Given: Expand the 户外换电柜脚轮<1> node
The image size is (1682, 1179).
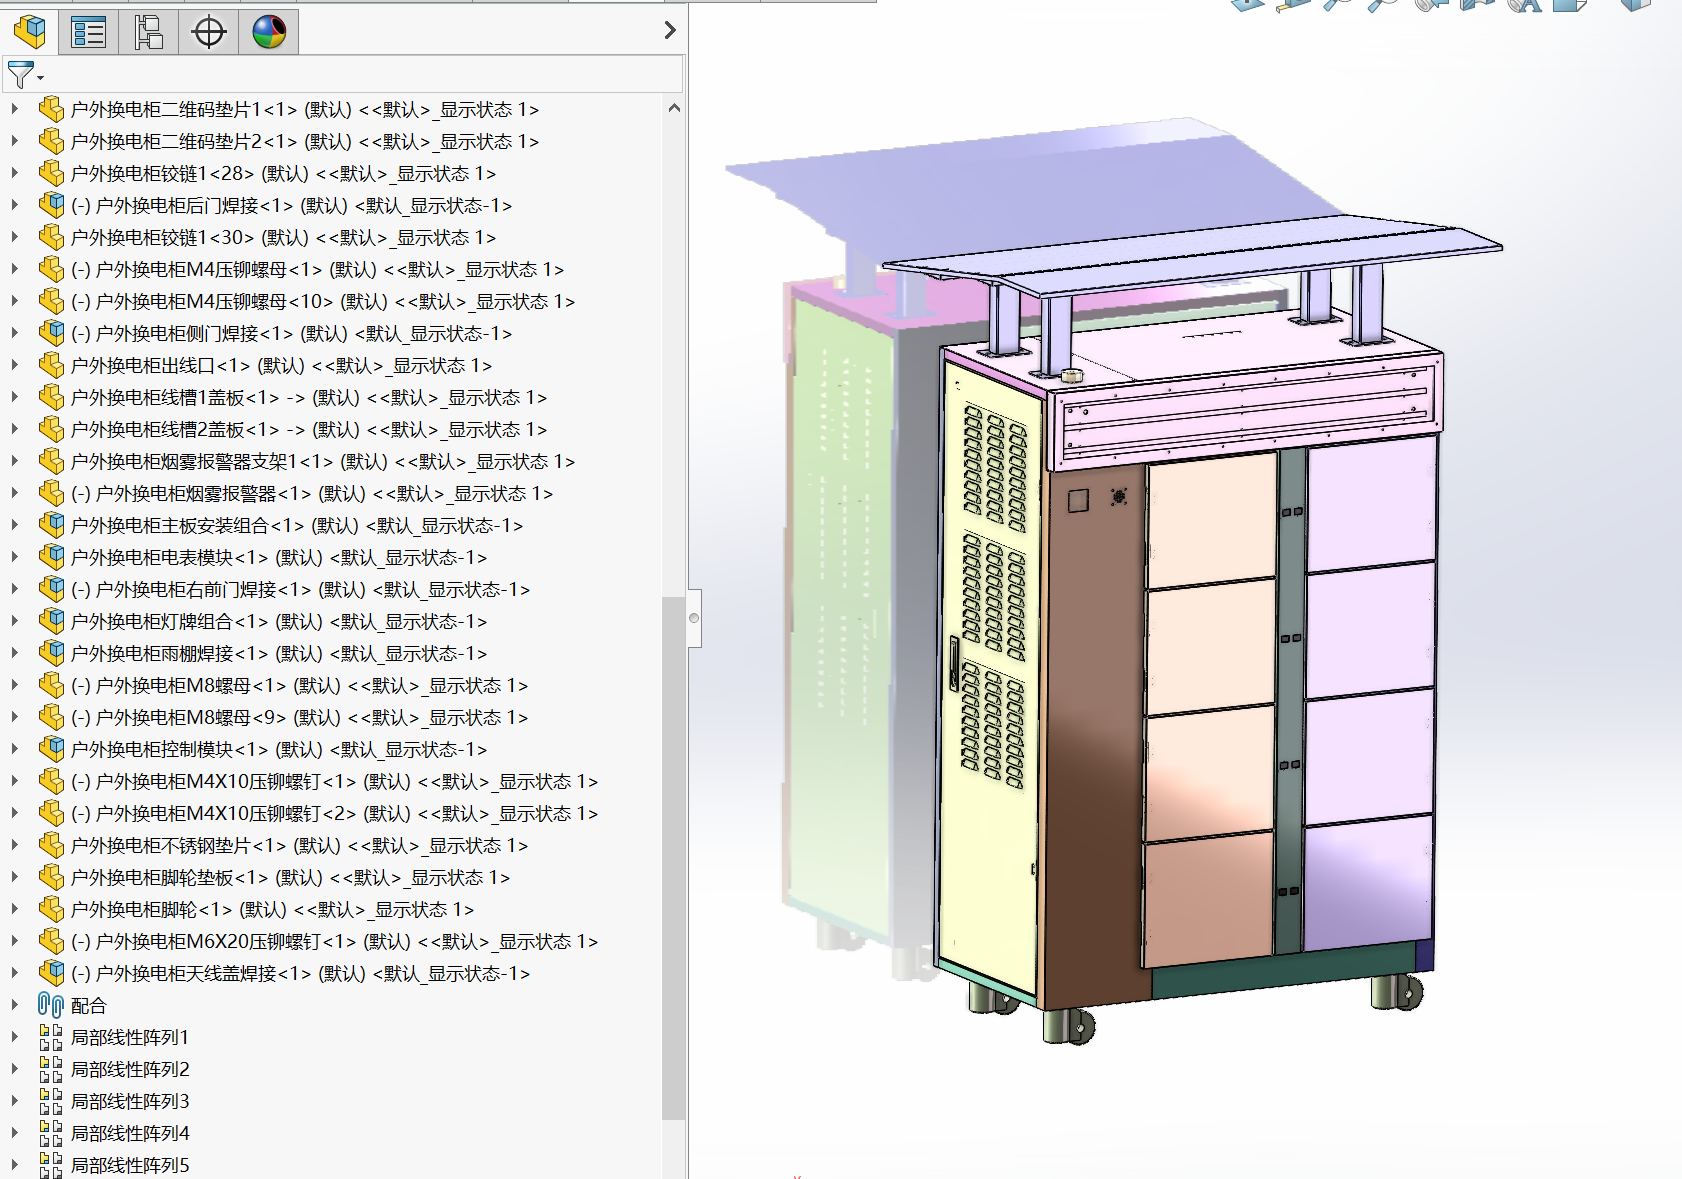Looking at the screenshot, I should click(x=15, y=909).
